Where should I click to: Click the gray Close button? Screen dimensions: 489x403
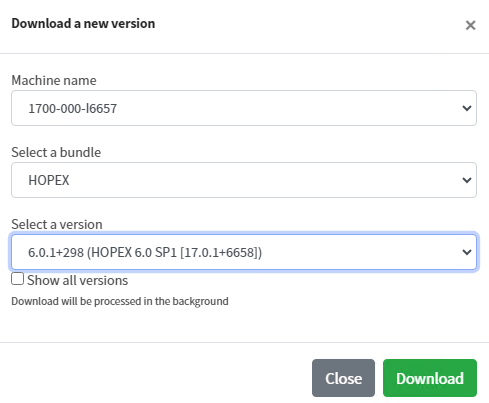coord(343,378)
